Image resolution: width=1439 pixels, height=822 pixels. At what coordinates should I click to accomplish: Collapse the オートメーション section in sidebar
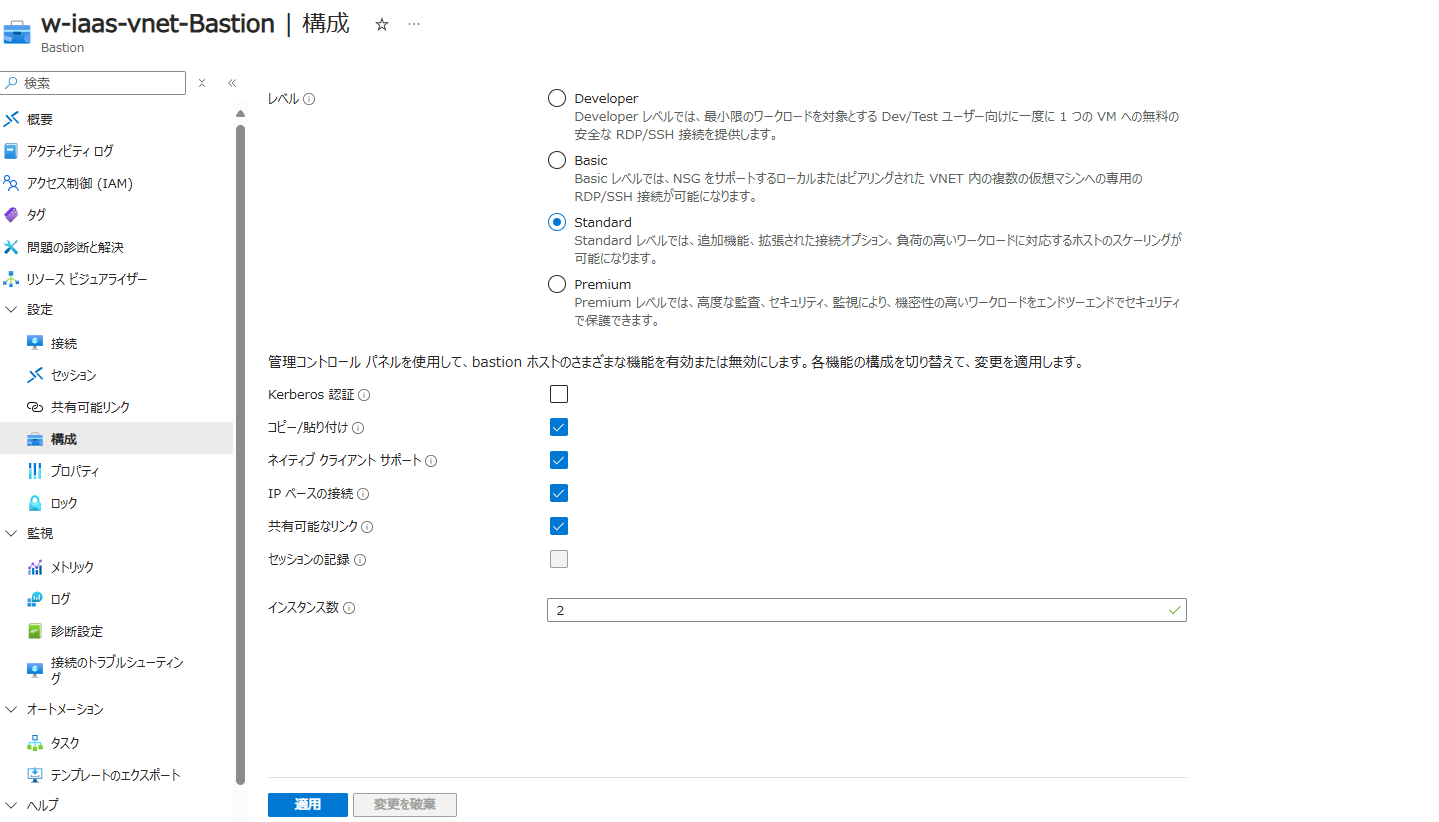click(11, 709)
